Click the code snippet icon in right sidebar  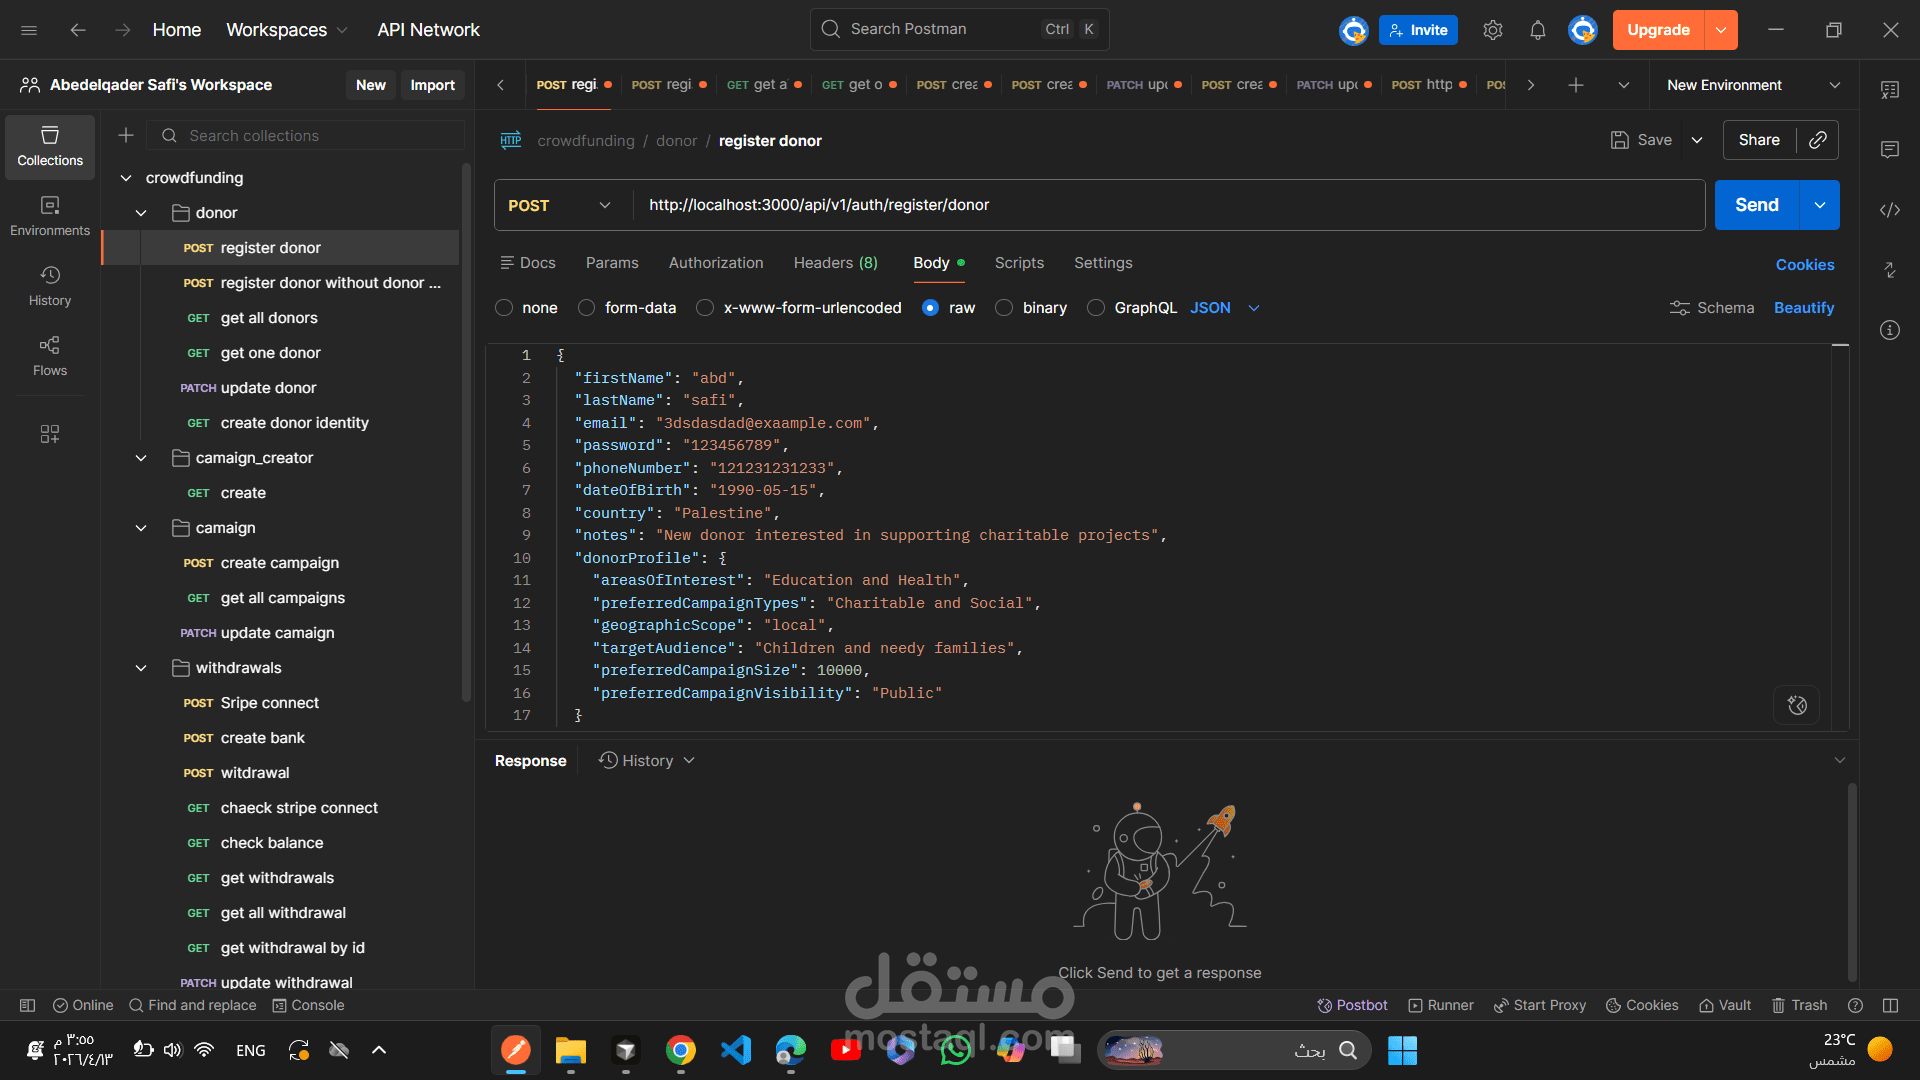click(x=1889, y=210)
